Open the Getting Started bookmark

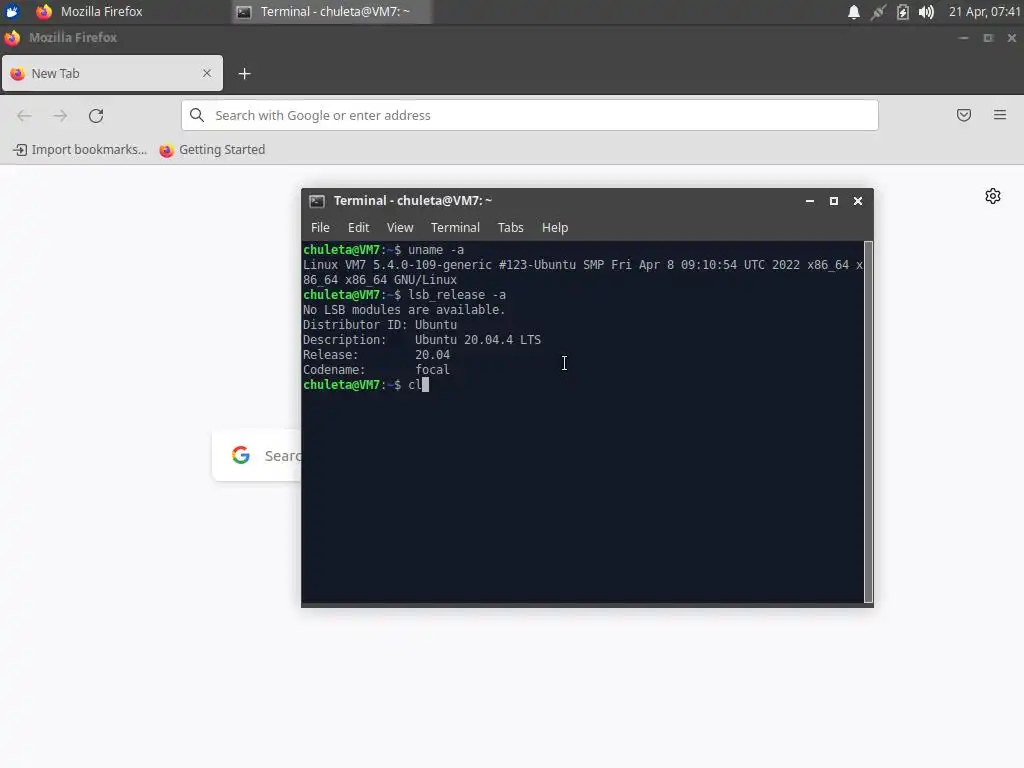[212, 150]
